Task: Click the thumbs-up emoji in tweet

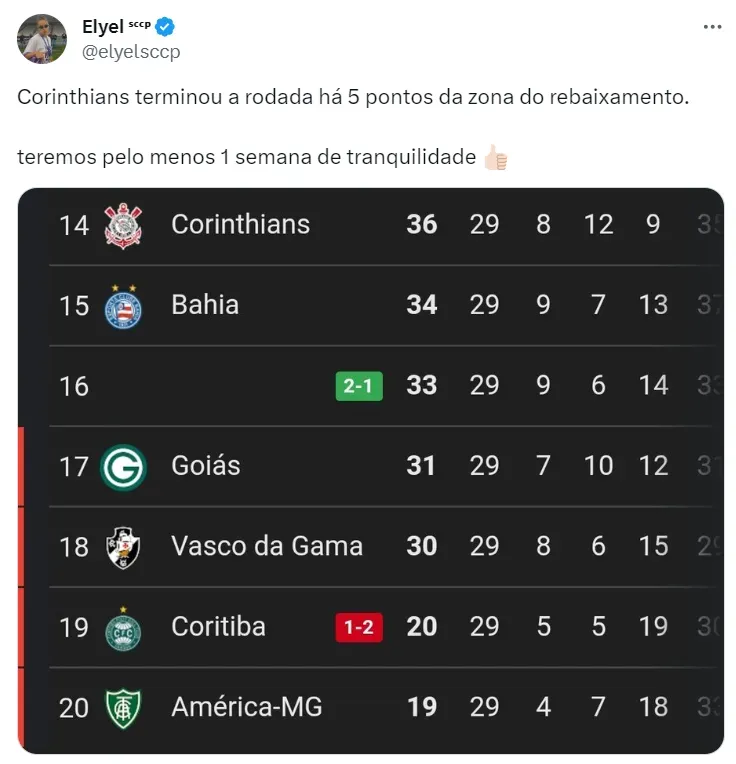Action: [x=495, y=158]
